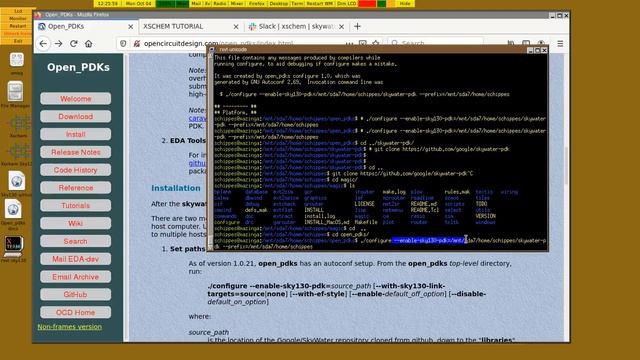Click the insecure connection padlock icon
The image size is (640, 360).
(136, 43)
